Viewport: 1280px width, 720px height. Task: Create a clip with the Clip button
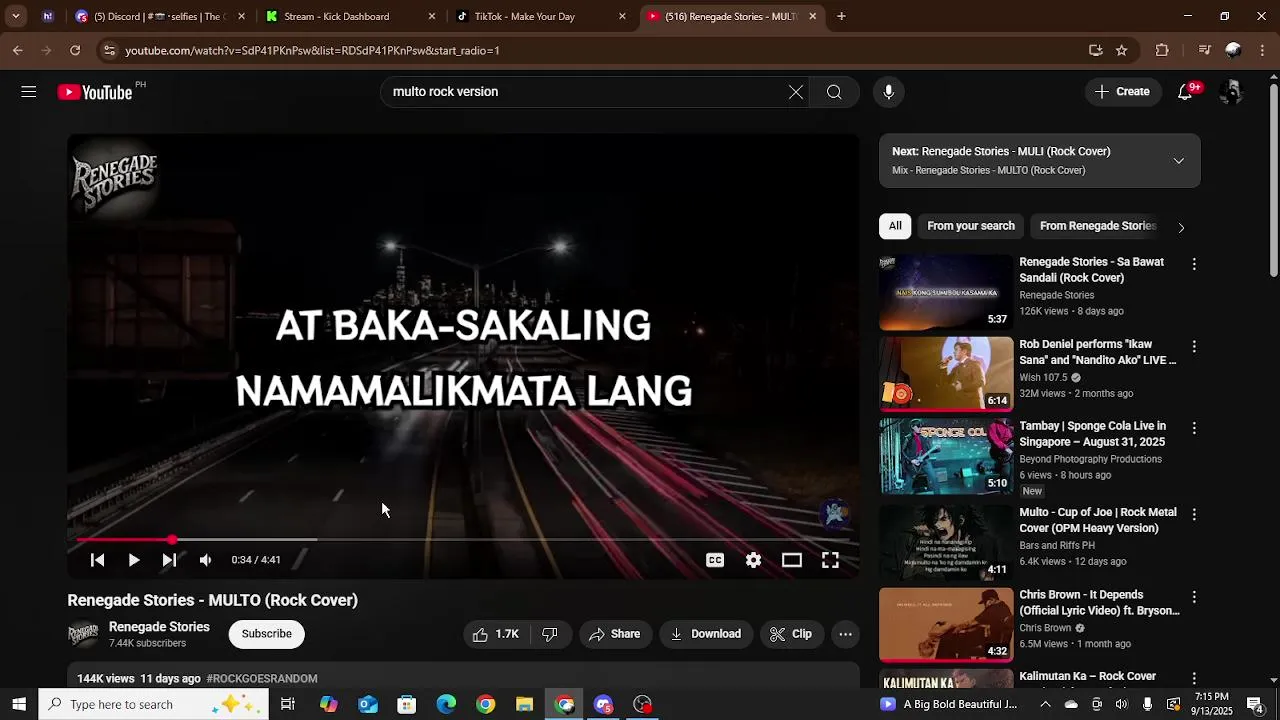coord(791,634)
